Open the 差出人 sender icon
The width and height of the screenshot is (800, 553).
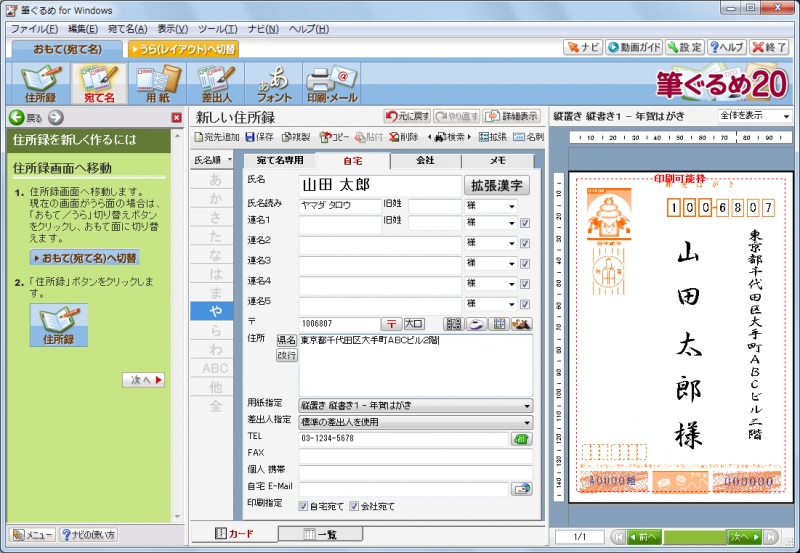216,84
